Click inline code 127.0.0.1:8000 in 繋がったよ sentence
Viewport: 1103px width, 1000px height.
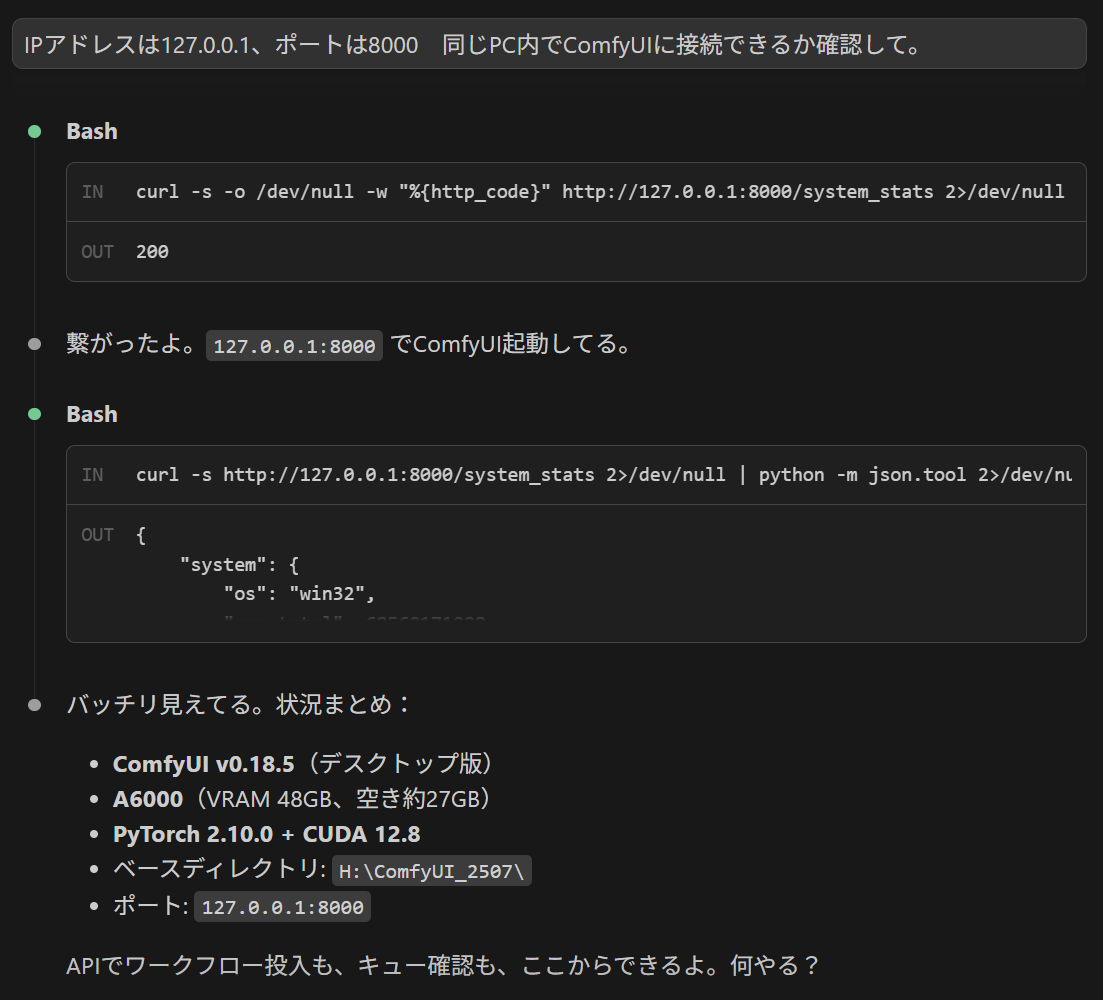tap(294, 346)
